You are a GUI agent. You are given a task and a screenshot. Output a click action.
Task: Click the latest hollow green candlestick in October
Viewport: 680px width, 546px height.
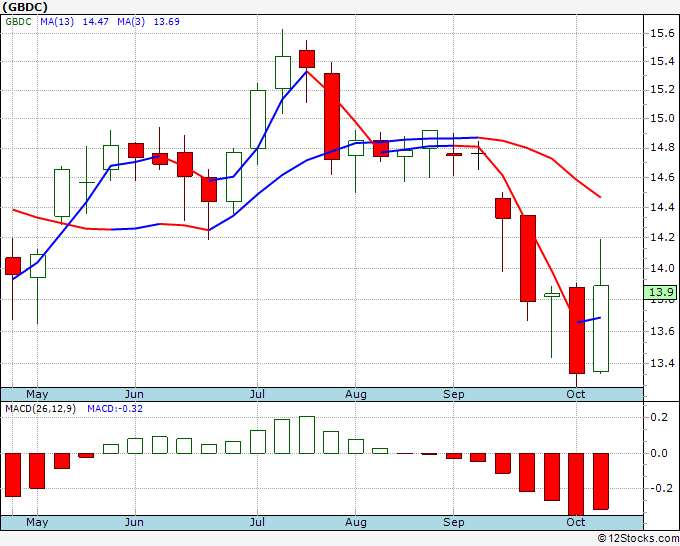tap(601, 328)
